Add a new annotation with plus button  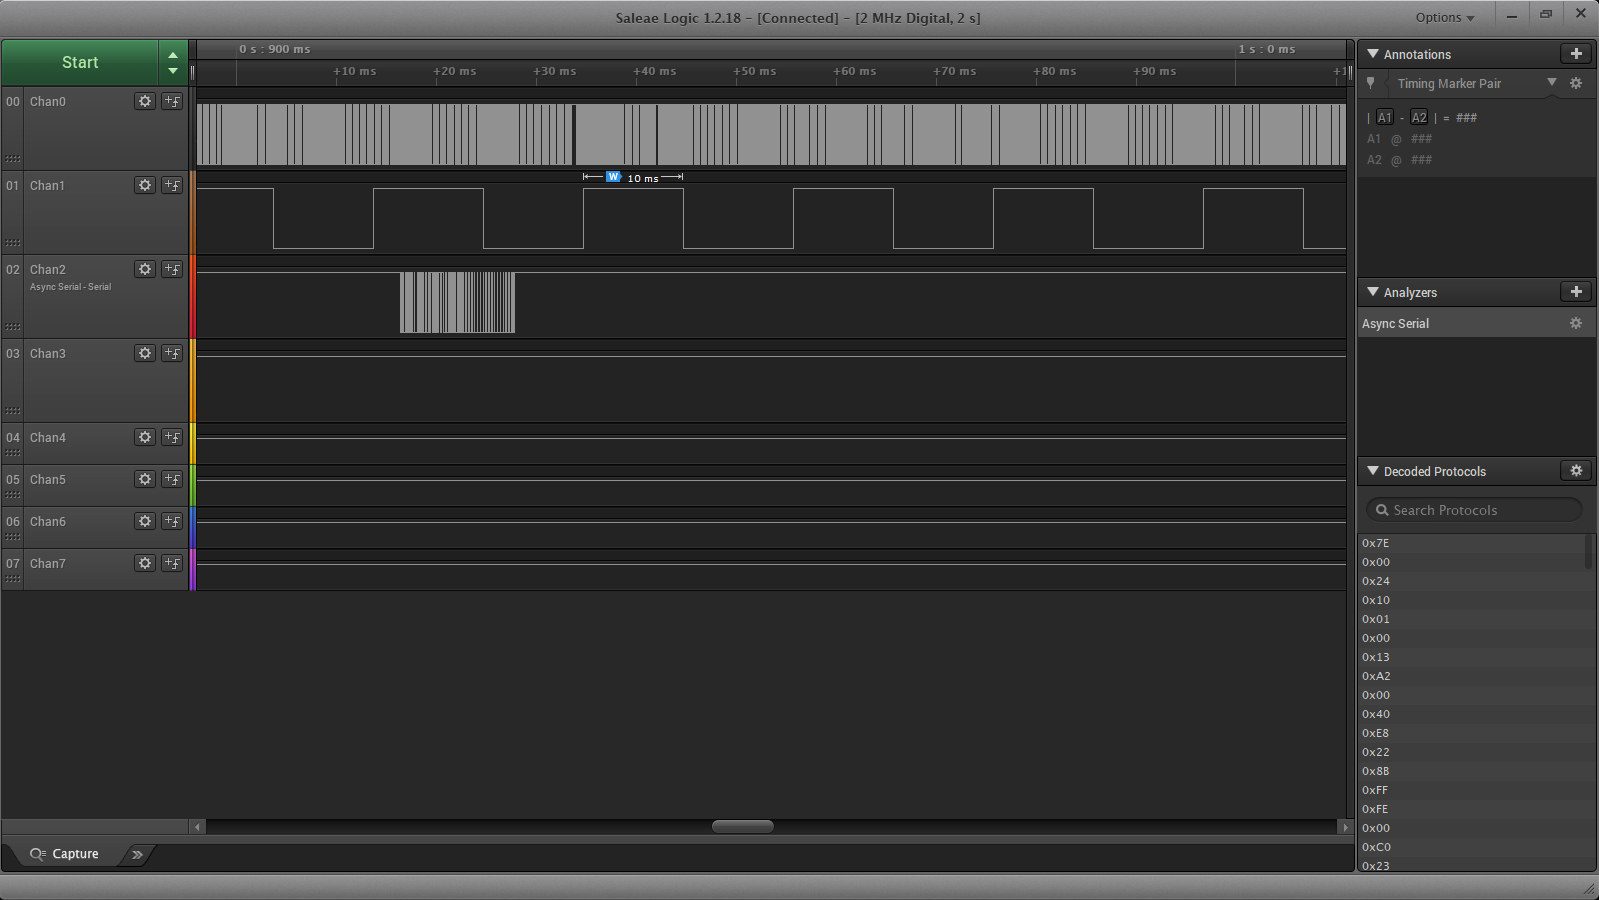click(x=1576, y=54)
